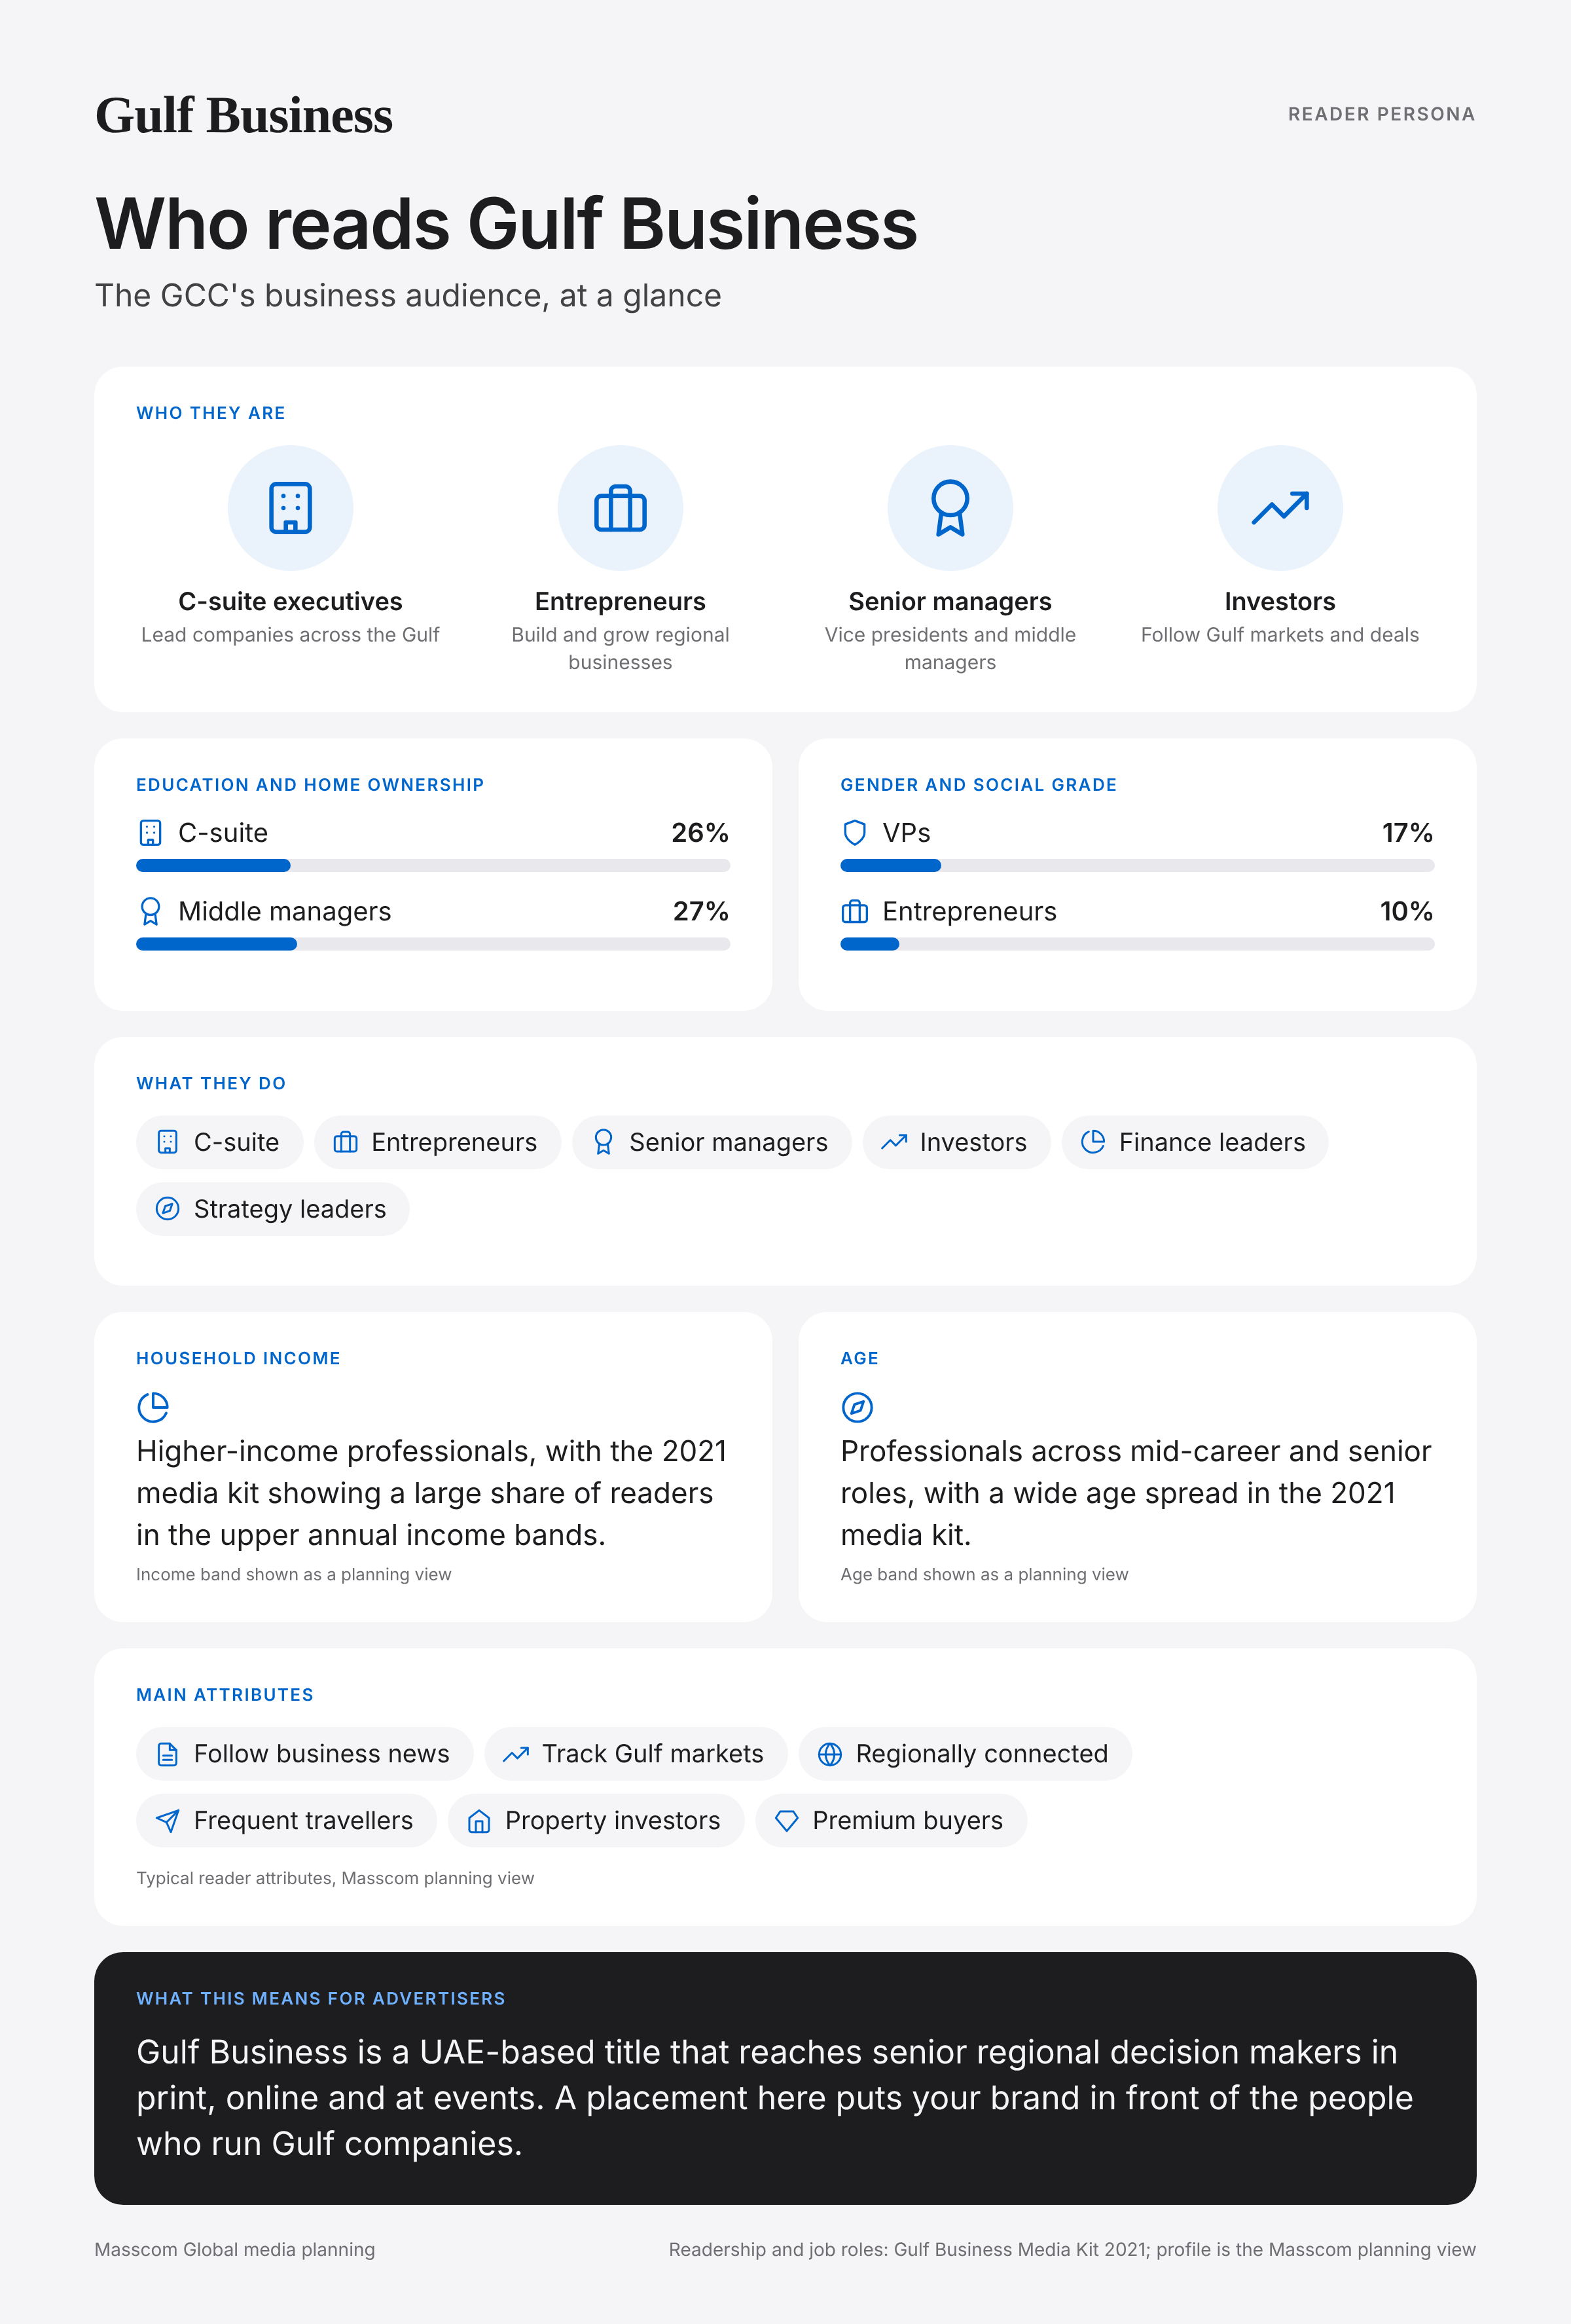The height and width of the screenshot is (2324, 1571).
Task: Click 'Age band shown as a planning view'
Action: click(x=984, y=1574)
